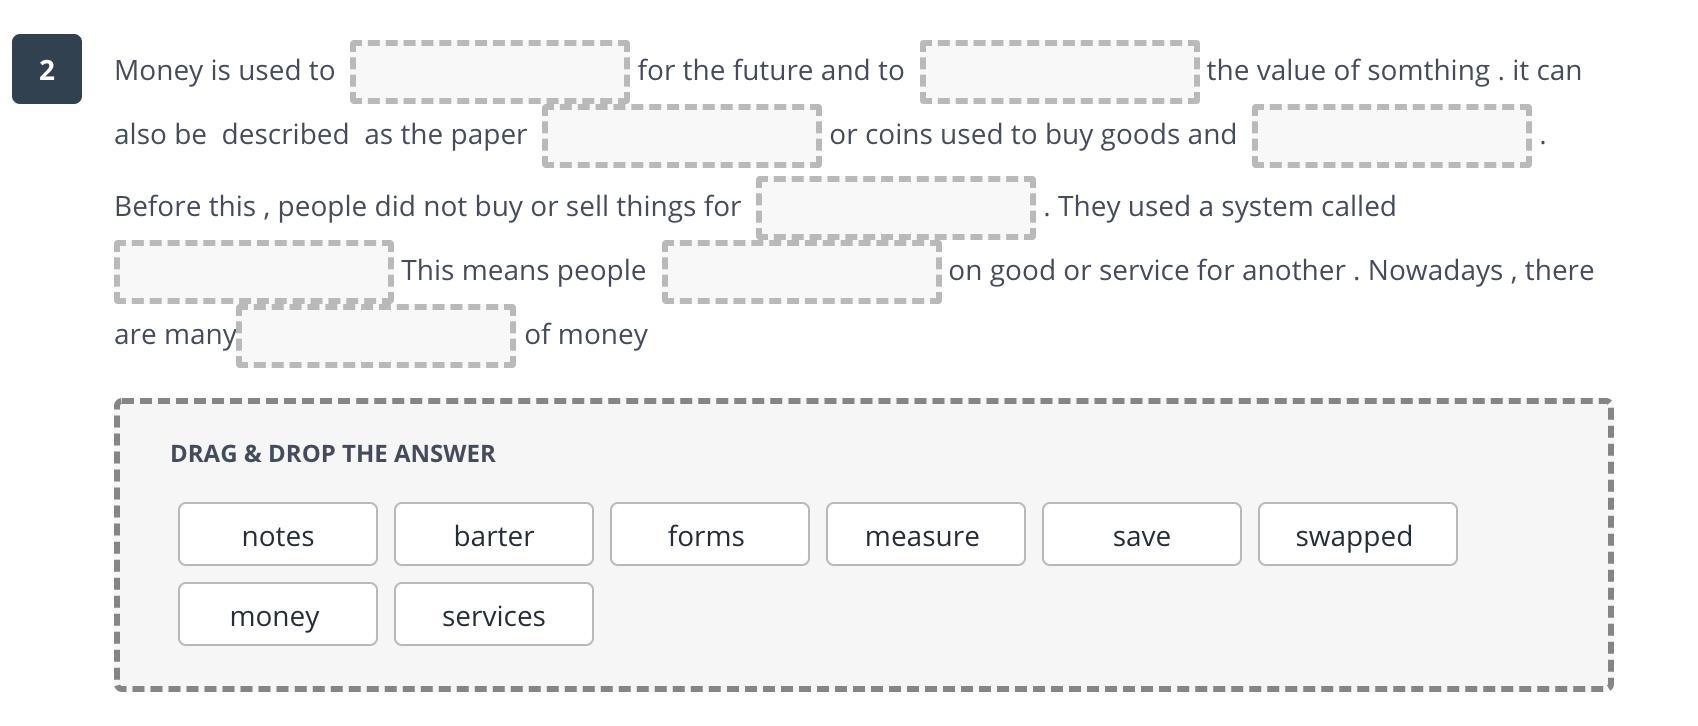Click the 'save' answer chip
Screen dimensions: 1698x726
point(1141,535)
